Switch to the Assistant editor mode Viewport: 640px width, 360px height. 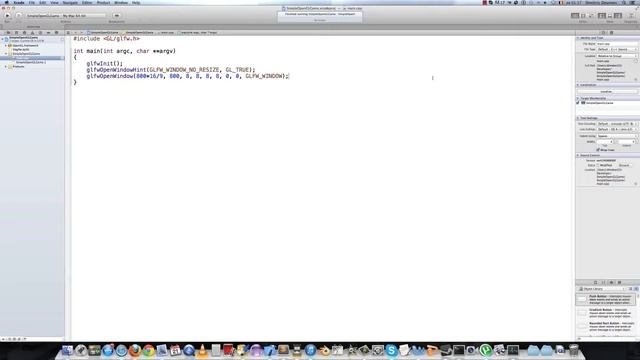pos(583,16)
